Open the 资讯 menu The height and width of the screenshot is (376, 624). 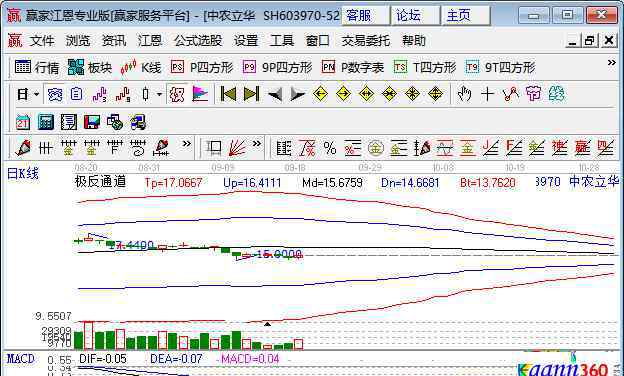pos(114,41)
